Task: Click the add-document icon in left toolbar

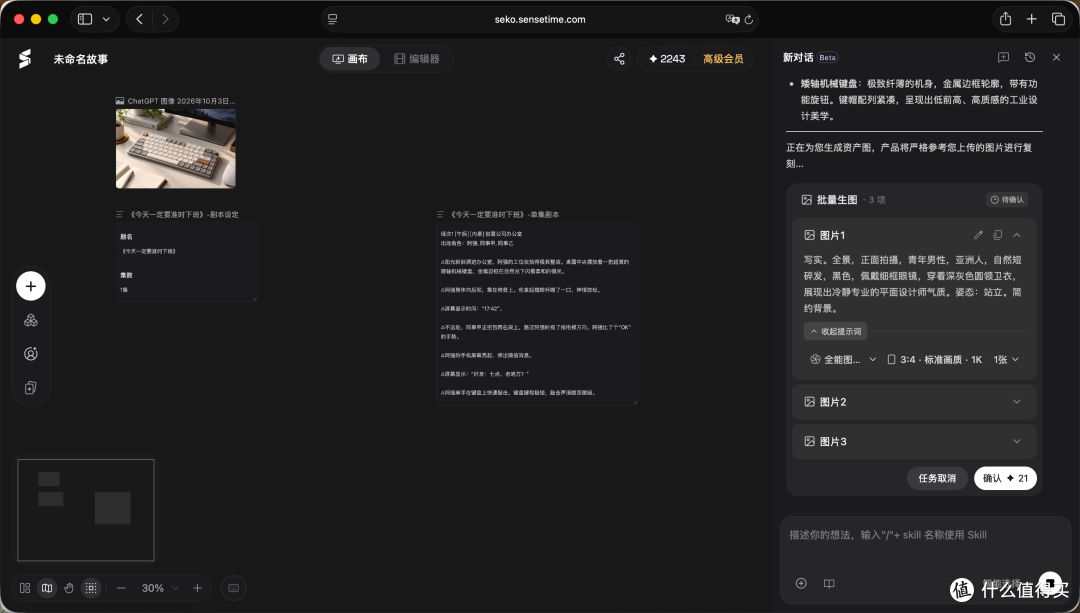Action: tap(31, 388)
